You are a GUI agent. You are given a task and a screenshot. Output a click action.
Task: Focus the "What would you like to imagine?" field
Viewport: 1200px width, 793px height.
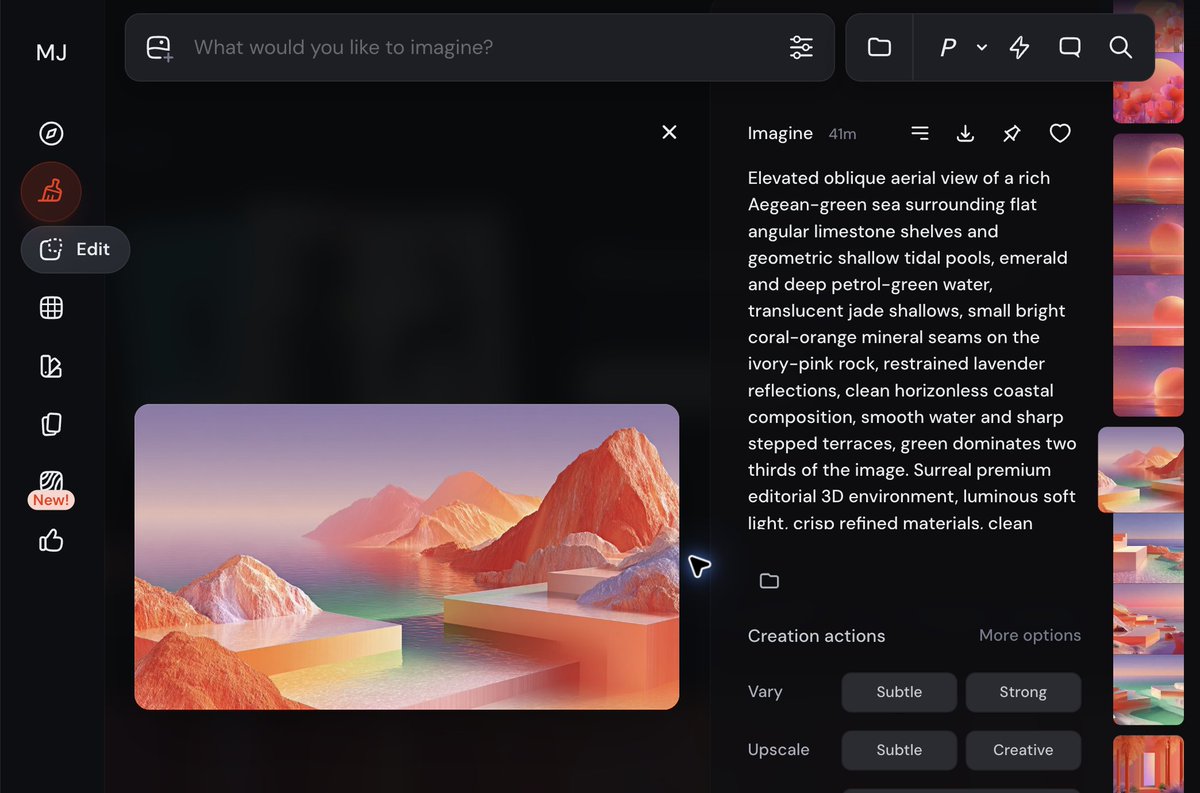(x=480, y=47)
